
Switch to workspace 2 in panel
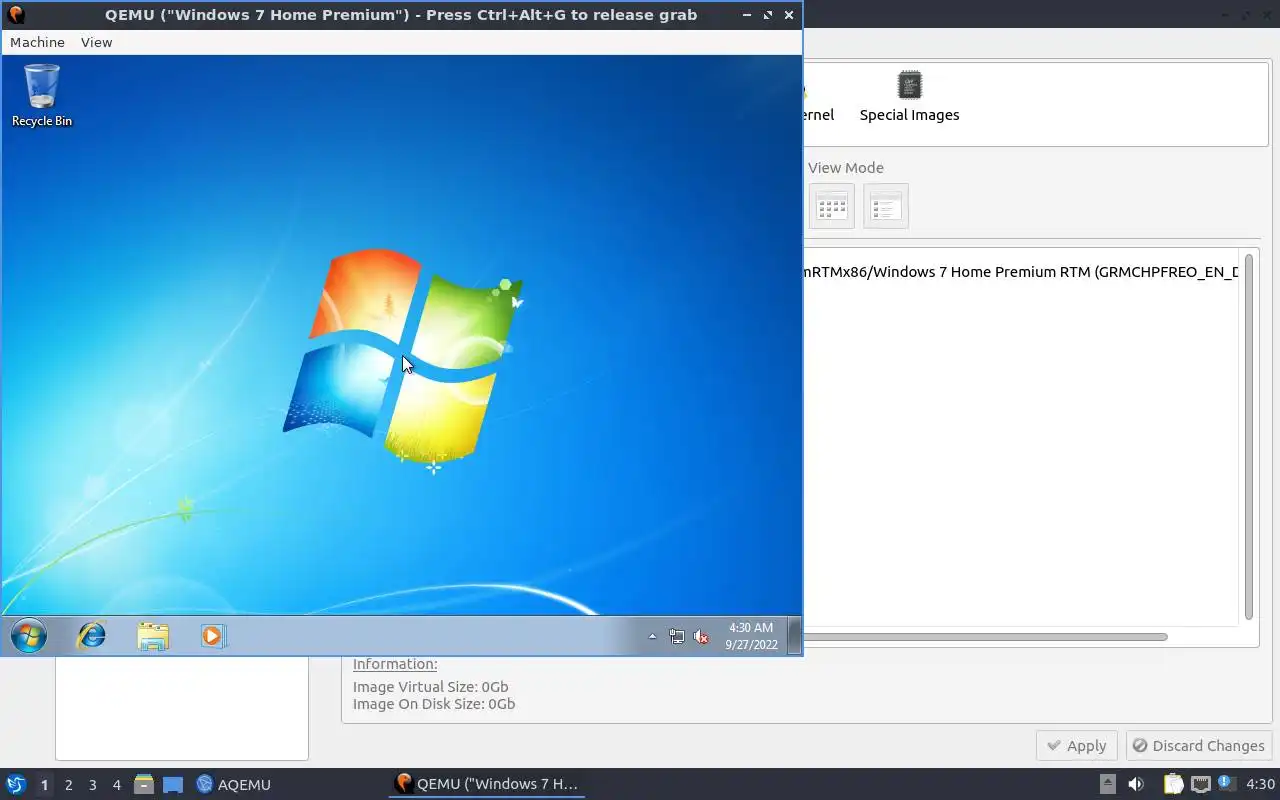pyautogui.click(x=68, y=785)
